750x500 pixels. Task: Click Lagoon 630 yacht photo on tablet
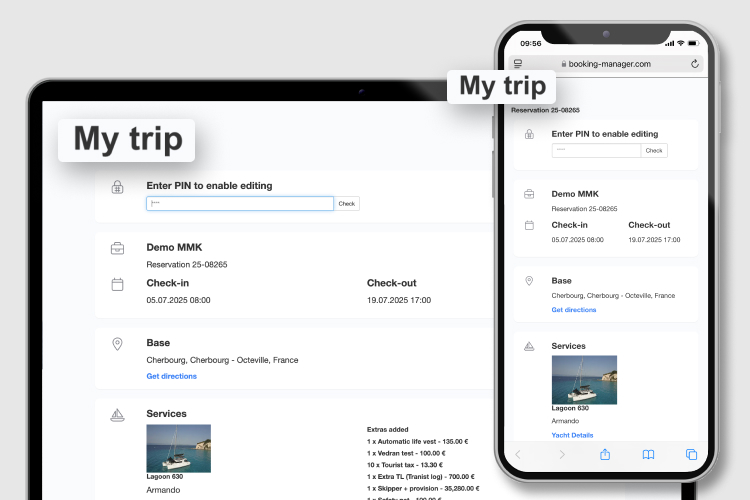pyautogui.click(x=178, y=448)
